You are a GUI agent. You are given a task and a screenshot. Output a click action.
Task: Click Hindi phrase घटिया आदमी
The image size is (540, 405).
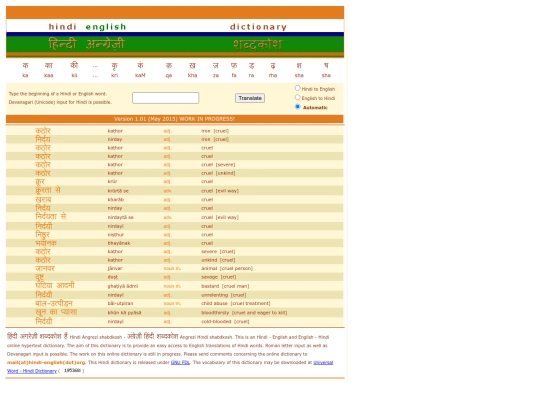tap(55, 285)
